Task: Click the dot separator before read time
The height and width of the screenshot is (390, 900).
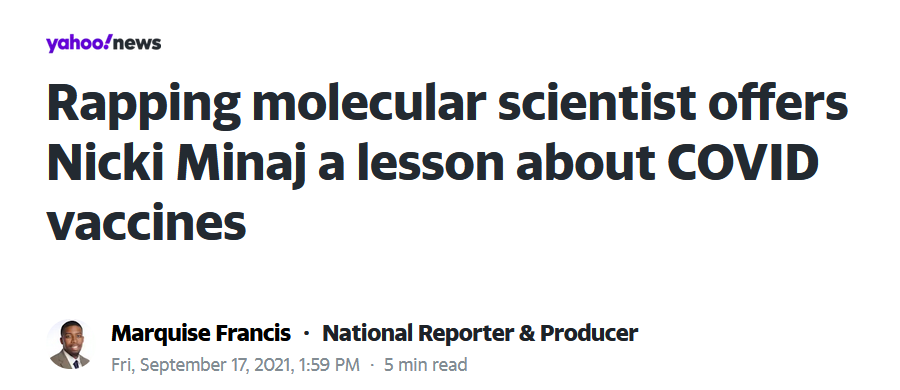Action: click(x=372, y=365)
